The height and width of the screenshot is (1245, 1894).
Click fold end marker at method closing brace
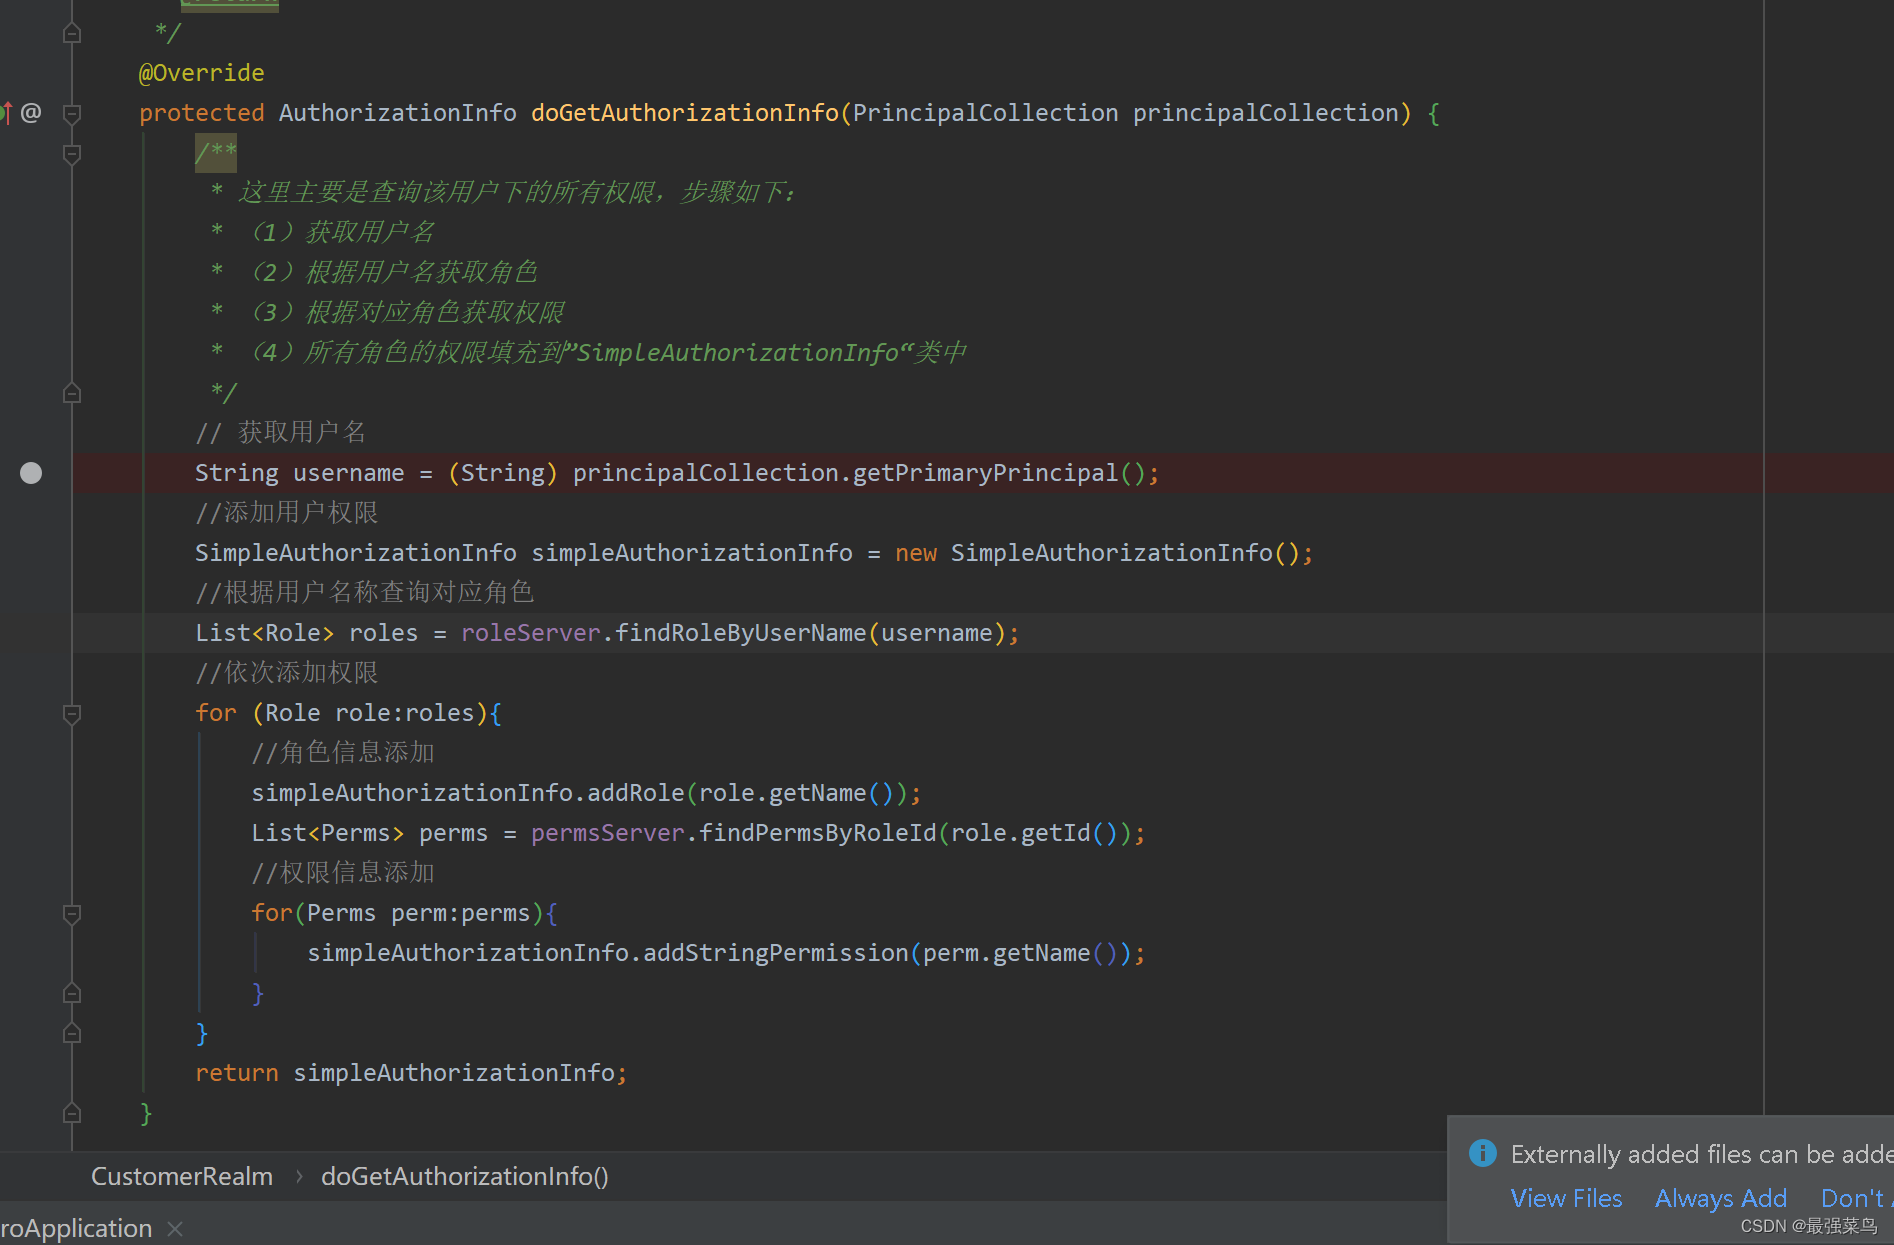tap(72, 1113)
